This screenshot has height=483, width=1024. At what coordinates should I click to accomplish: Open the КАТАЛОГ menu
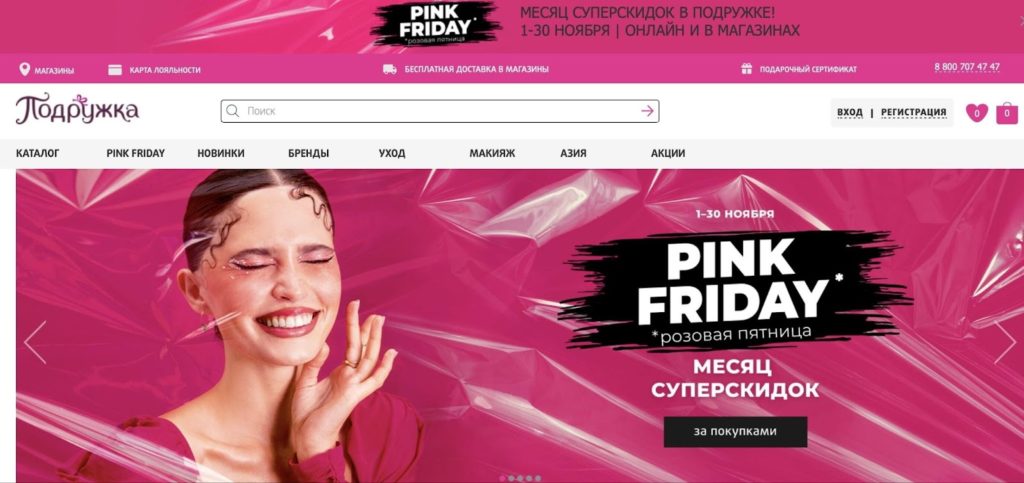point(37,153)
